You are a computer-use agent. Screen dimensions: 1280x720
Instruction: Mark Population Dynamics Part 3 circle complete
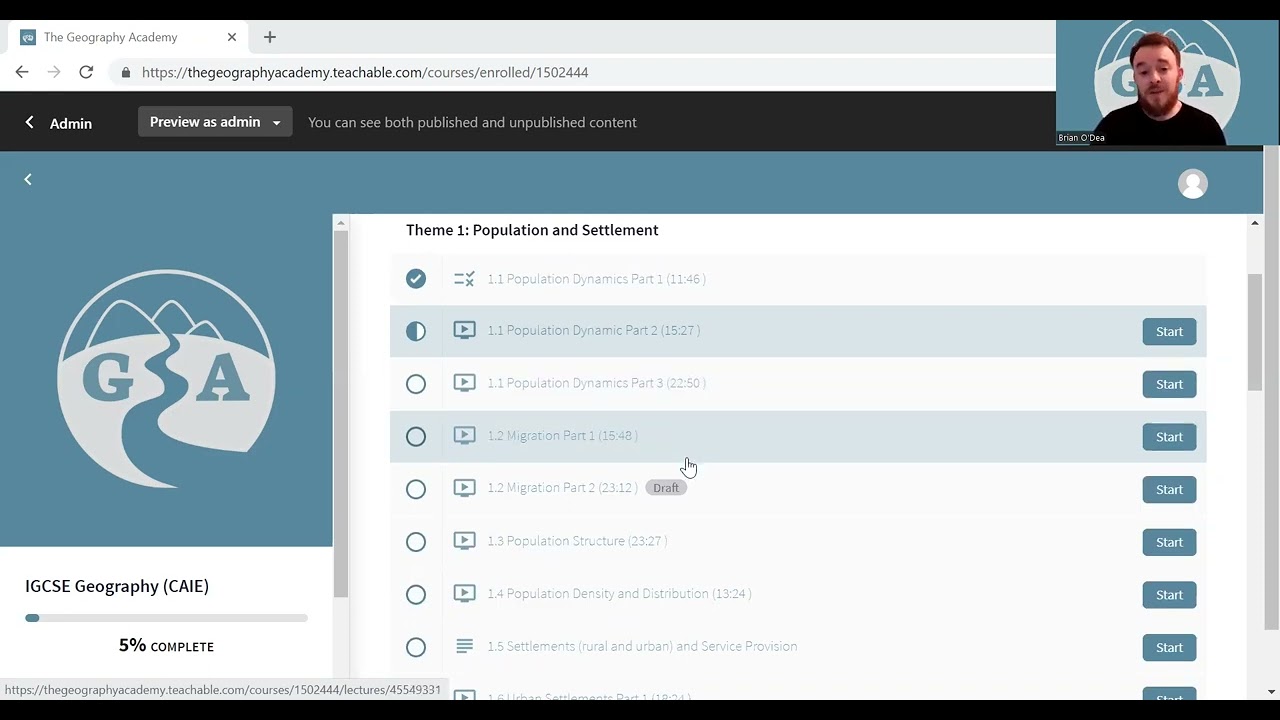pos(416,384)
